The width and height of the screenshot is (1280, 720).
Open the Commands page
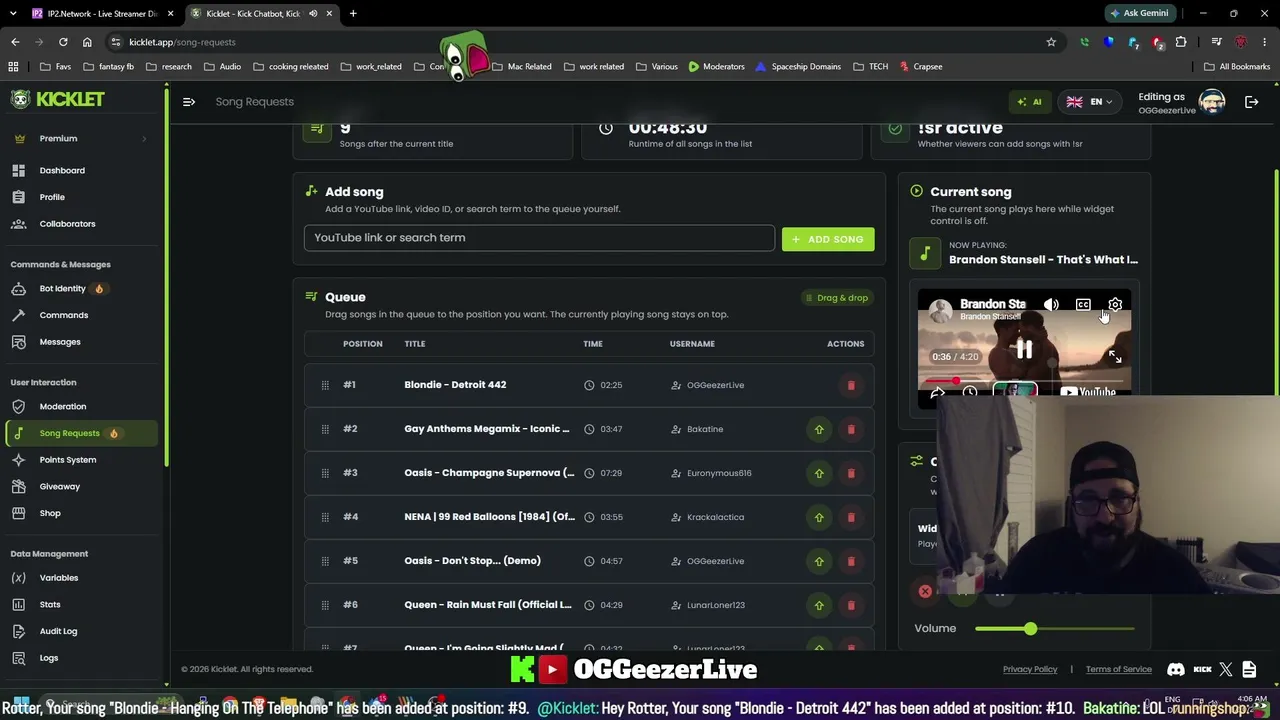point(64,315)
